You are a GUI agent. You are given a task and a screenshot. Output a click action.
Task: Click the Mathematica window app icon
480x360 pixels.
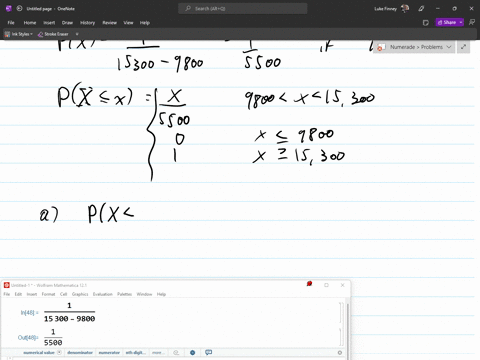7,285
